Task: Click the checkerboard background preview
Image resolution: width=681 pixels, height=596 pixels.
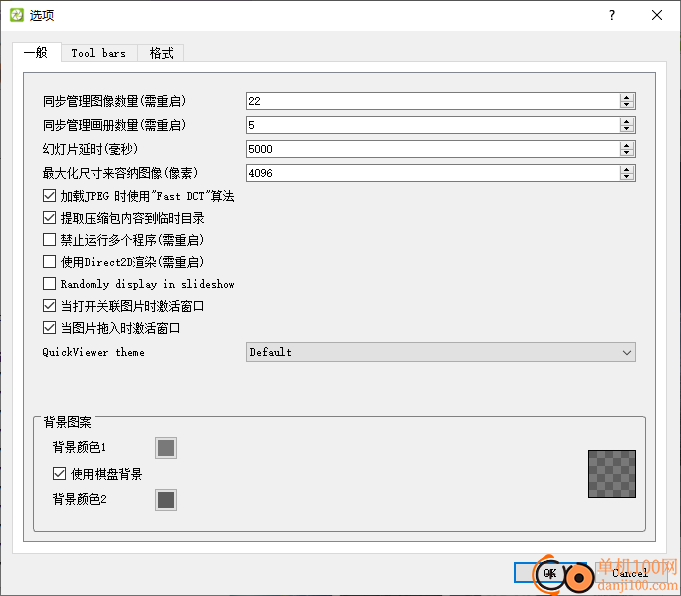Action: pyautogui.click(x=612, y=474)
